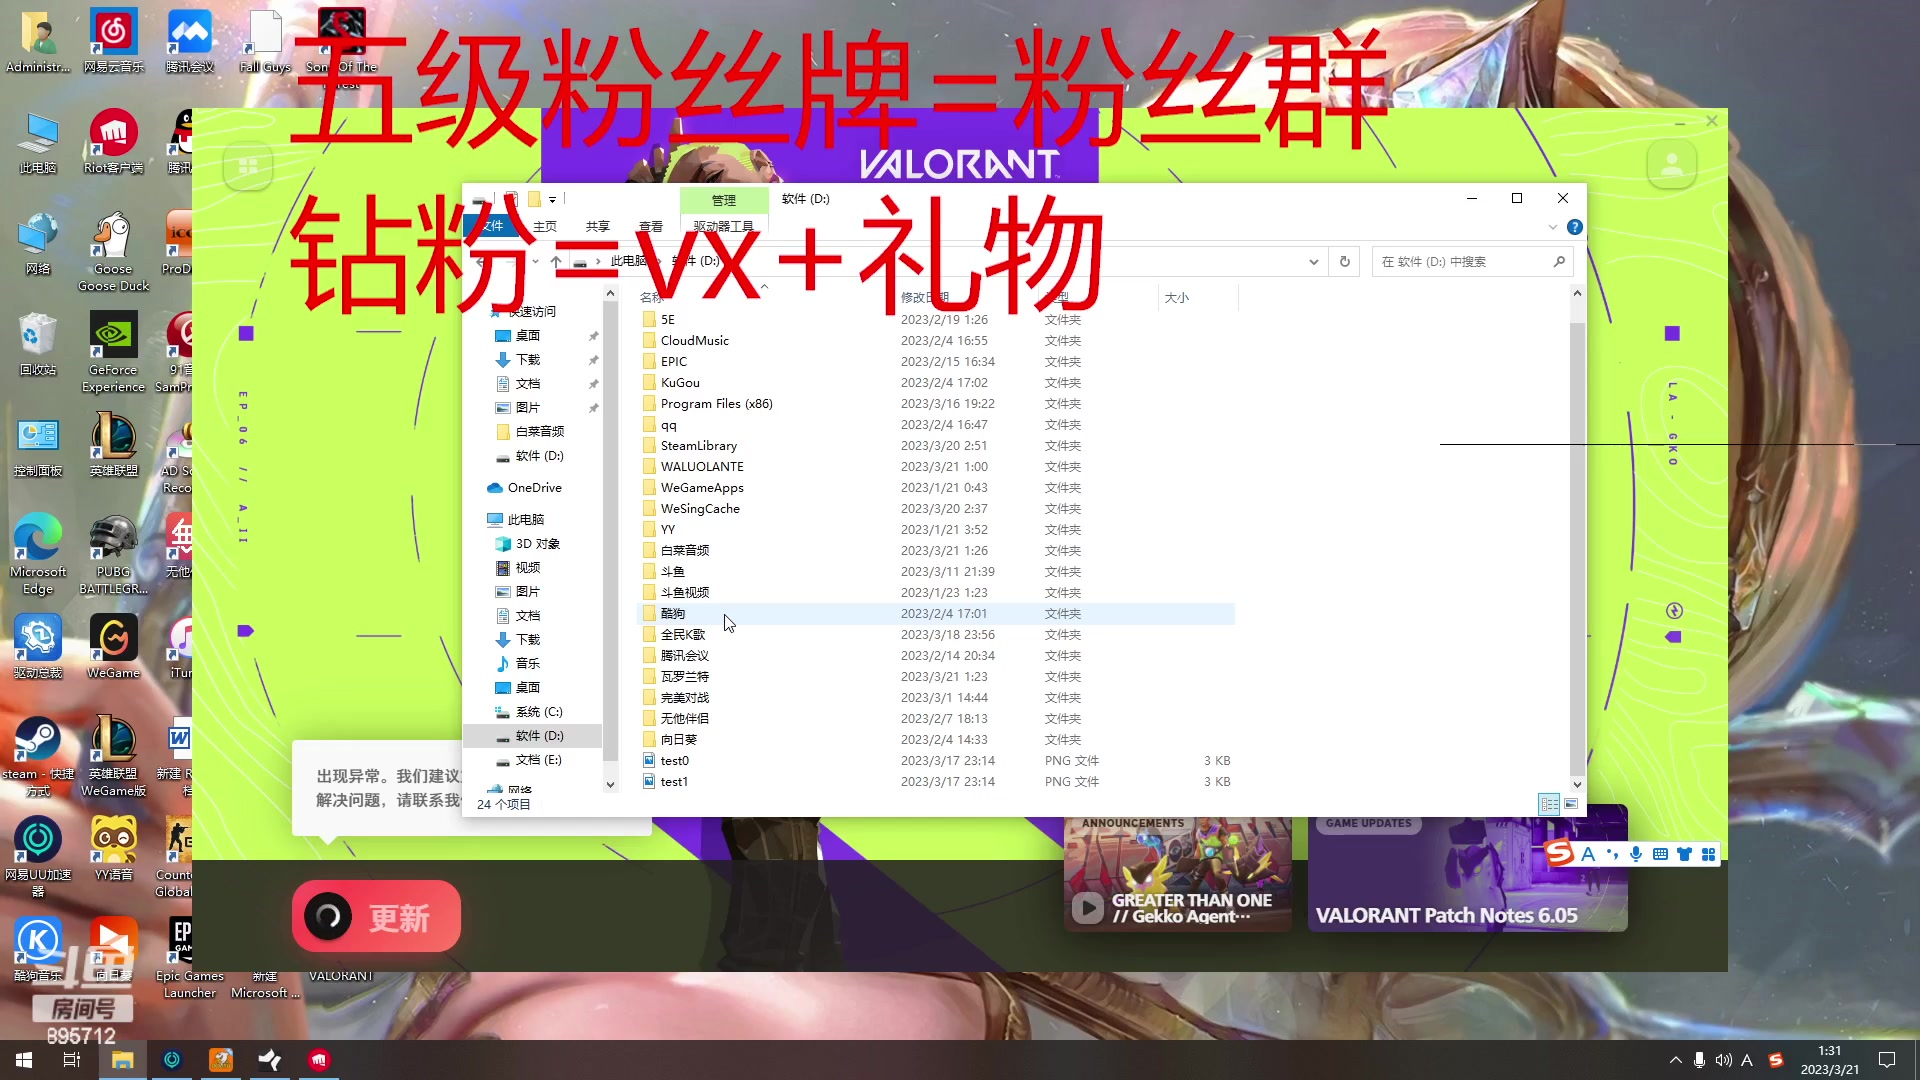Toggle punctuation mode in Sogou bar
This screenshot has width=1920, height=1080.
pyautogui.click(x=1611, y=855)
